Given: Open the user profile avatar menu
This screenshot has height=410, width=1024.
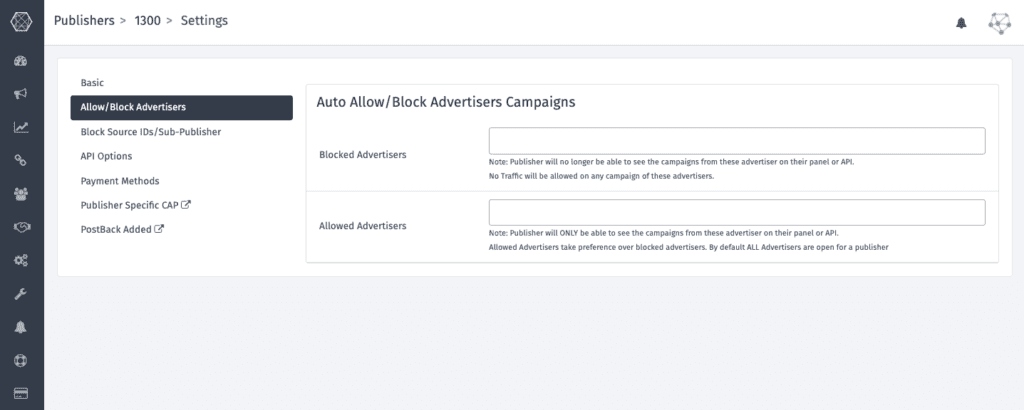Looking at the screenshot, I should (x=999, y=23).
